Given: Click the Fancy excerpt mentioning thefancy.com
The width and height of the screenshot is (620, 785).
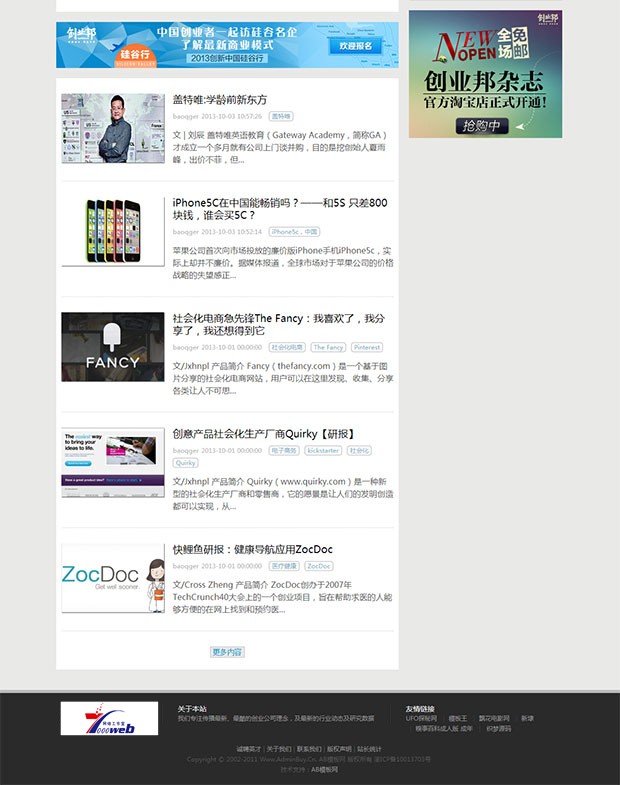Looking at the screenshot, I should tap(283, 378).
